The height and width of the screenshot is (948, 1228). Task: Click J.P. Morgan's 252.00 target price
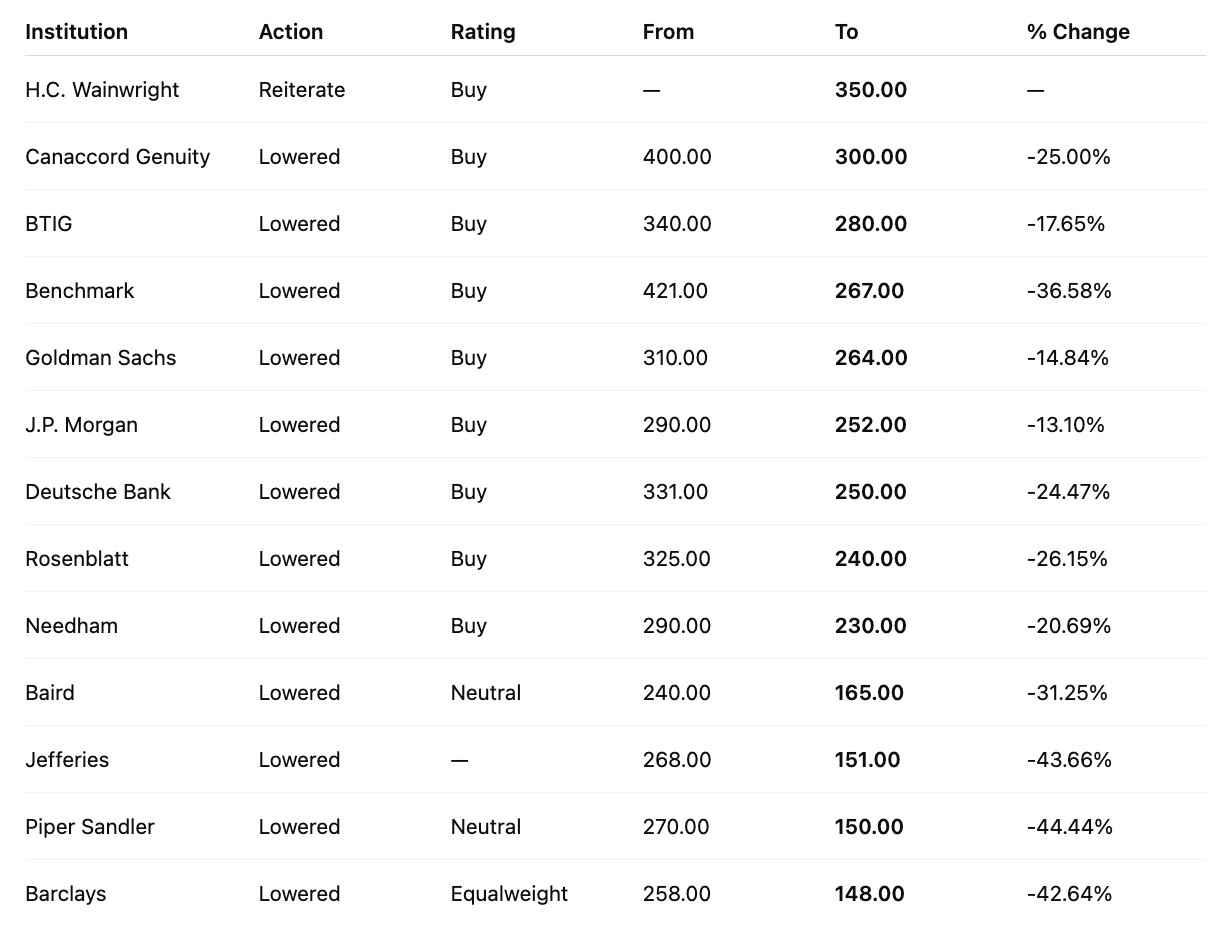pos(870,425)
